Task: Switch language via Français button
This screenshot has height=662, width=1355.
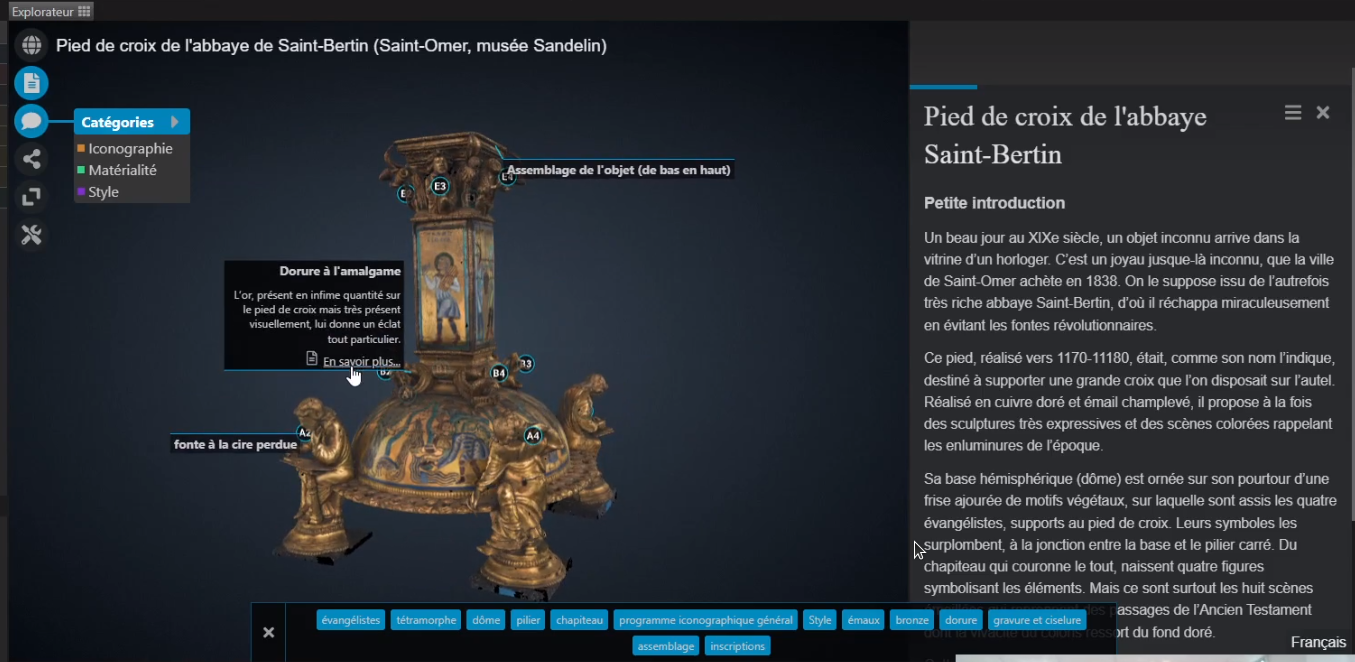Action: point(1318,642)
